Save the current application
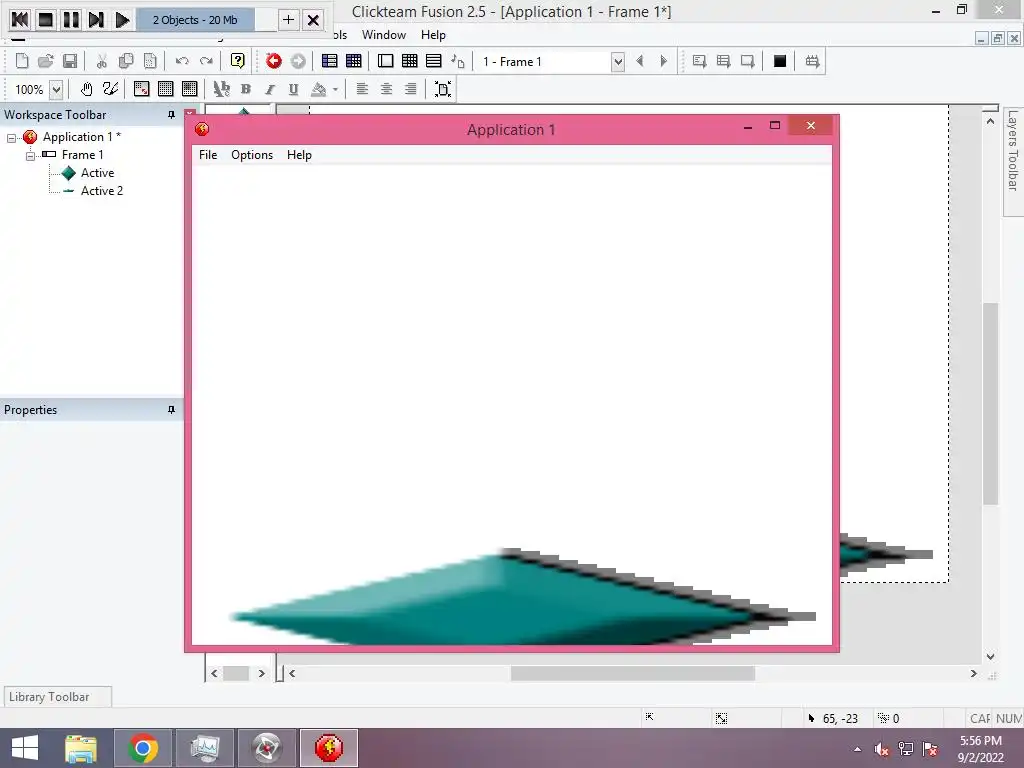This screenshot has height=768, width=1024. [70, 61]
